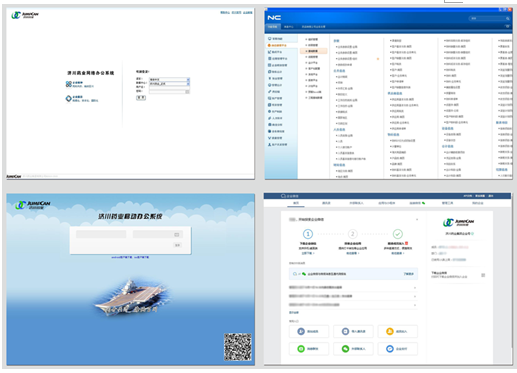Collapse the setup guide using its chevron
This screenshot has height=373, width=517.
(x=417, y=220)
